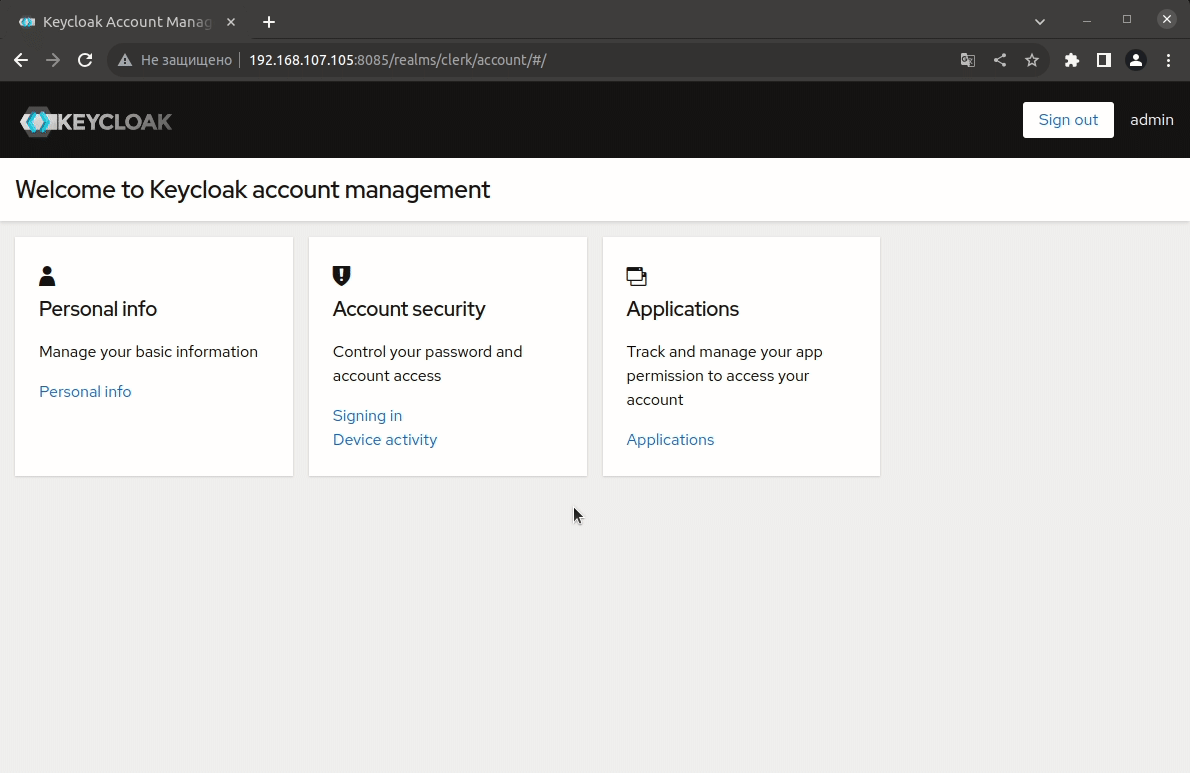This screenshot has height=773, width=1190.
Task: Click the 'Personal info' card heading
Action: point(98,309)
